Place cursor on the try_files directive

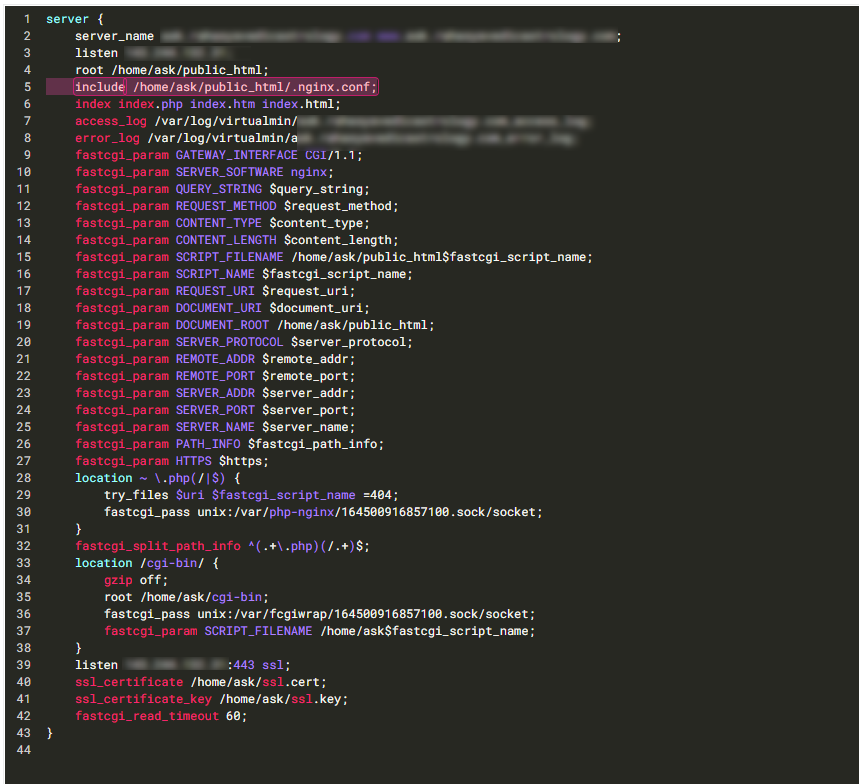[x=136, y=495]
